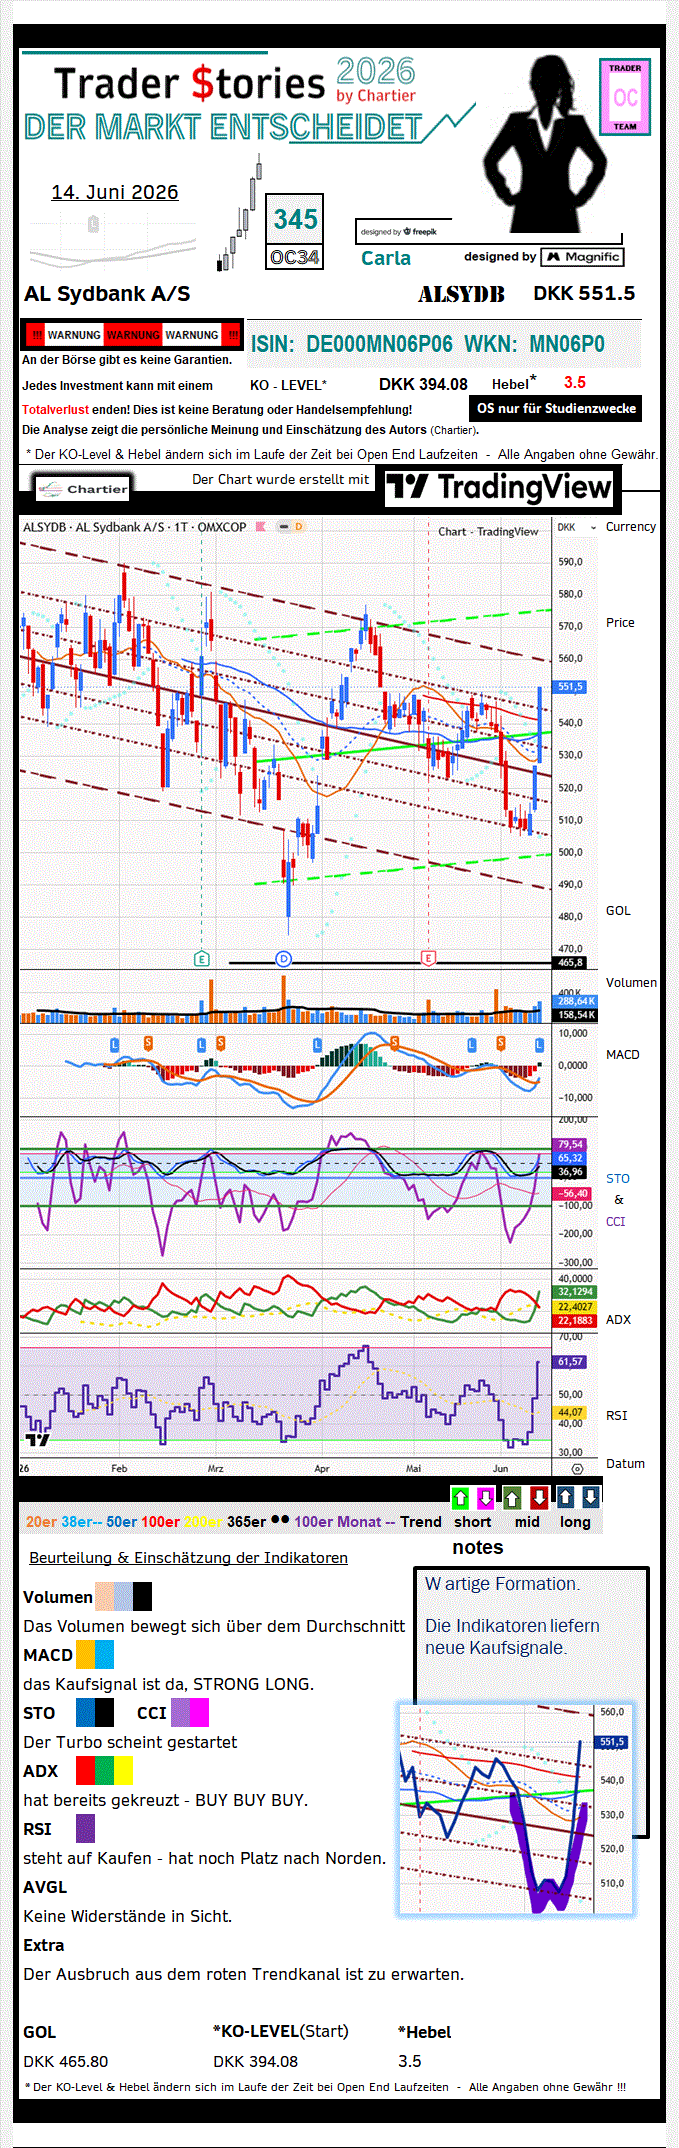Open the DKK currency dropdown

[x=577, y=527]
